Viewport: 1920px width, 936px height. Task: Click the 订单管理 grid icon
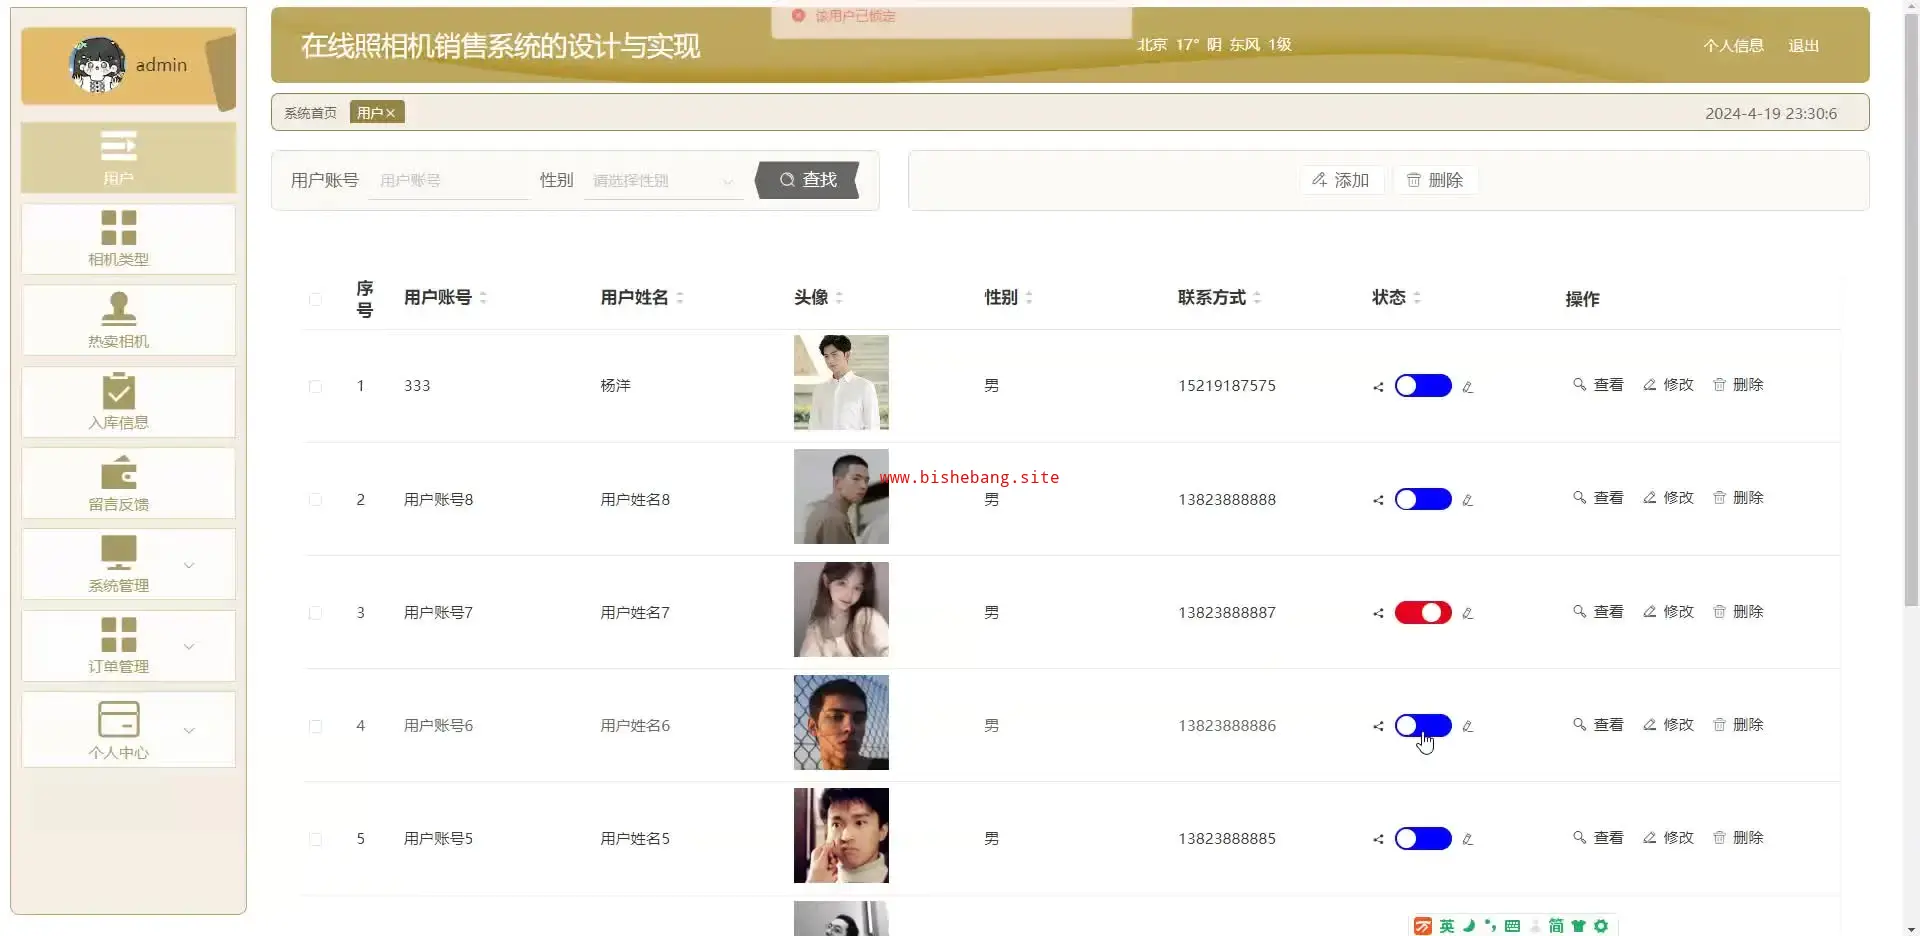118,634
